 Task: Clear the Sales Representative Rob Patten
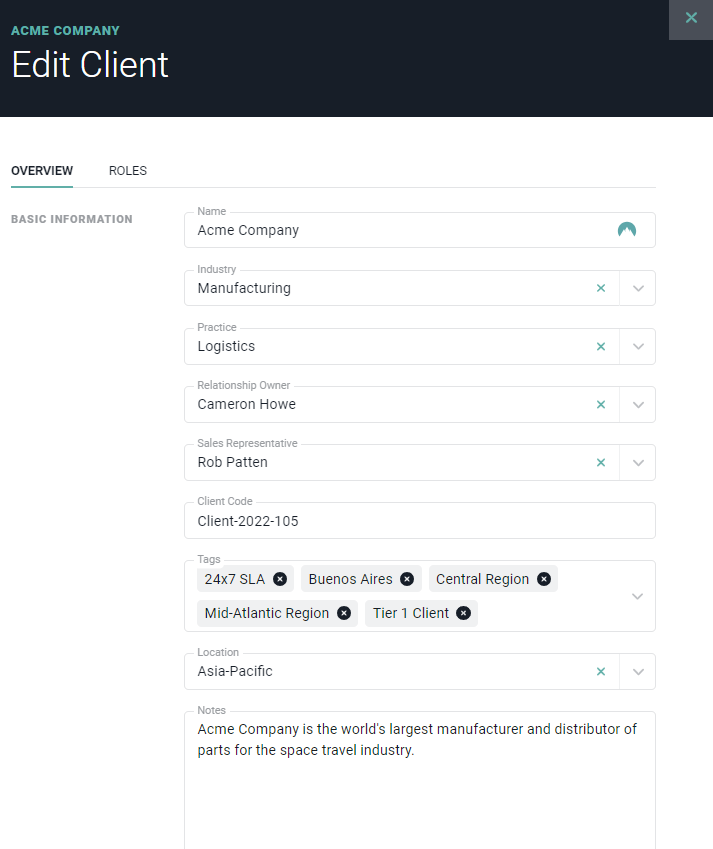(x=601, y=462)
